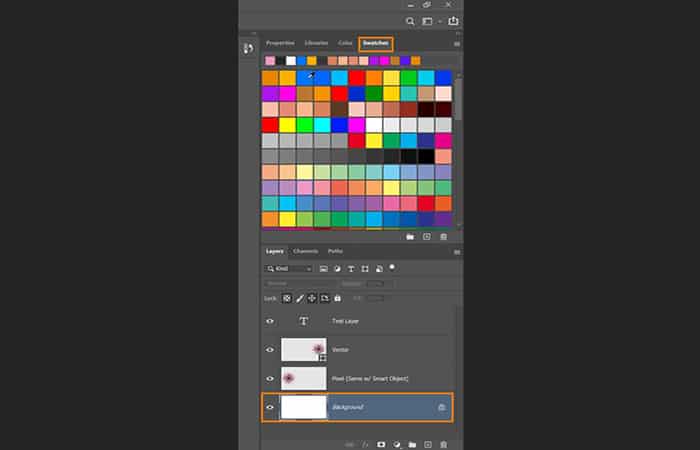Click the type layer filter icon
The width and height of the screenshot is (700, 450).
352,269
